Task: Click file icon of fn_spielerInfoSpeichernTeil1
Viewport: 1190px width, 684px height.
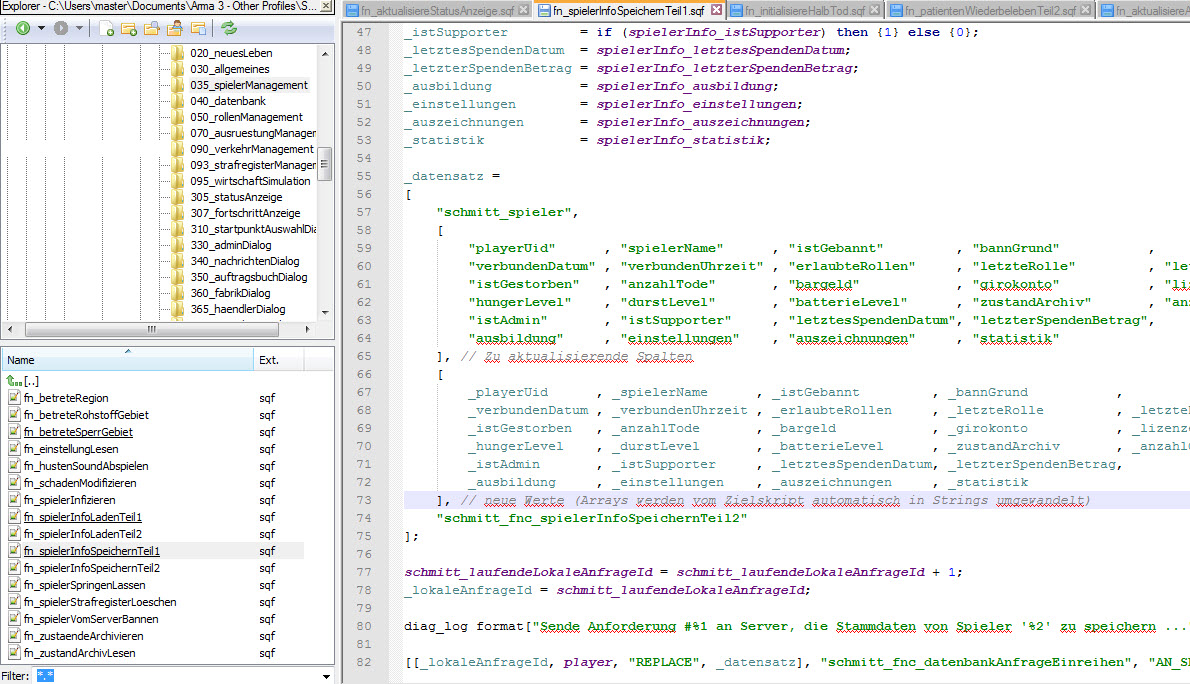Action: point(14,551)
